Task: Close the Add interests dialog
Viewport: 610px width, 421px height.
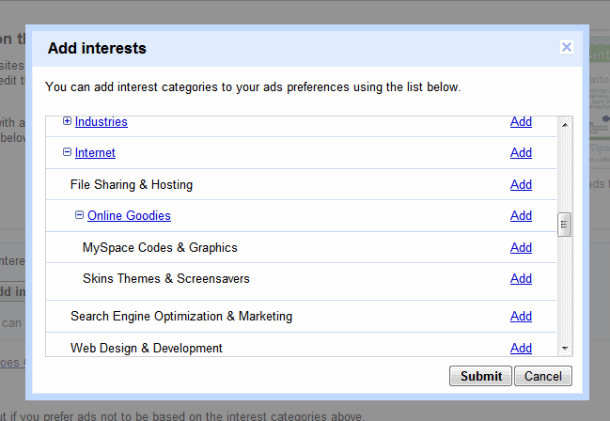Action: [x=566, y=47]
